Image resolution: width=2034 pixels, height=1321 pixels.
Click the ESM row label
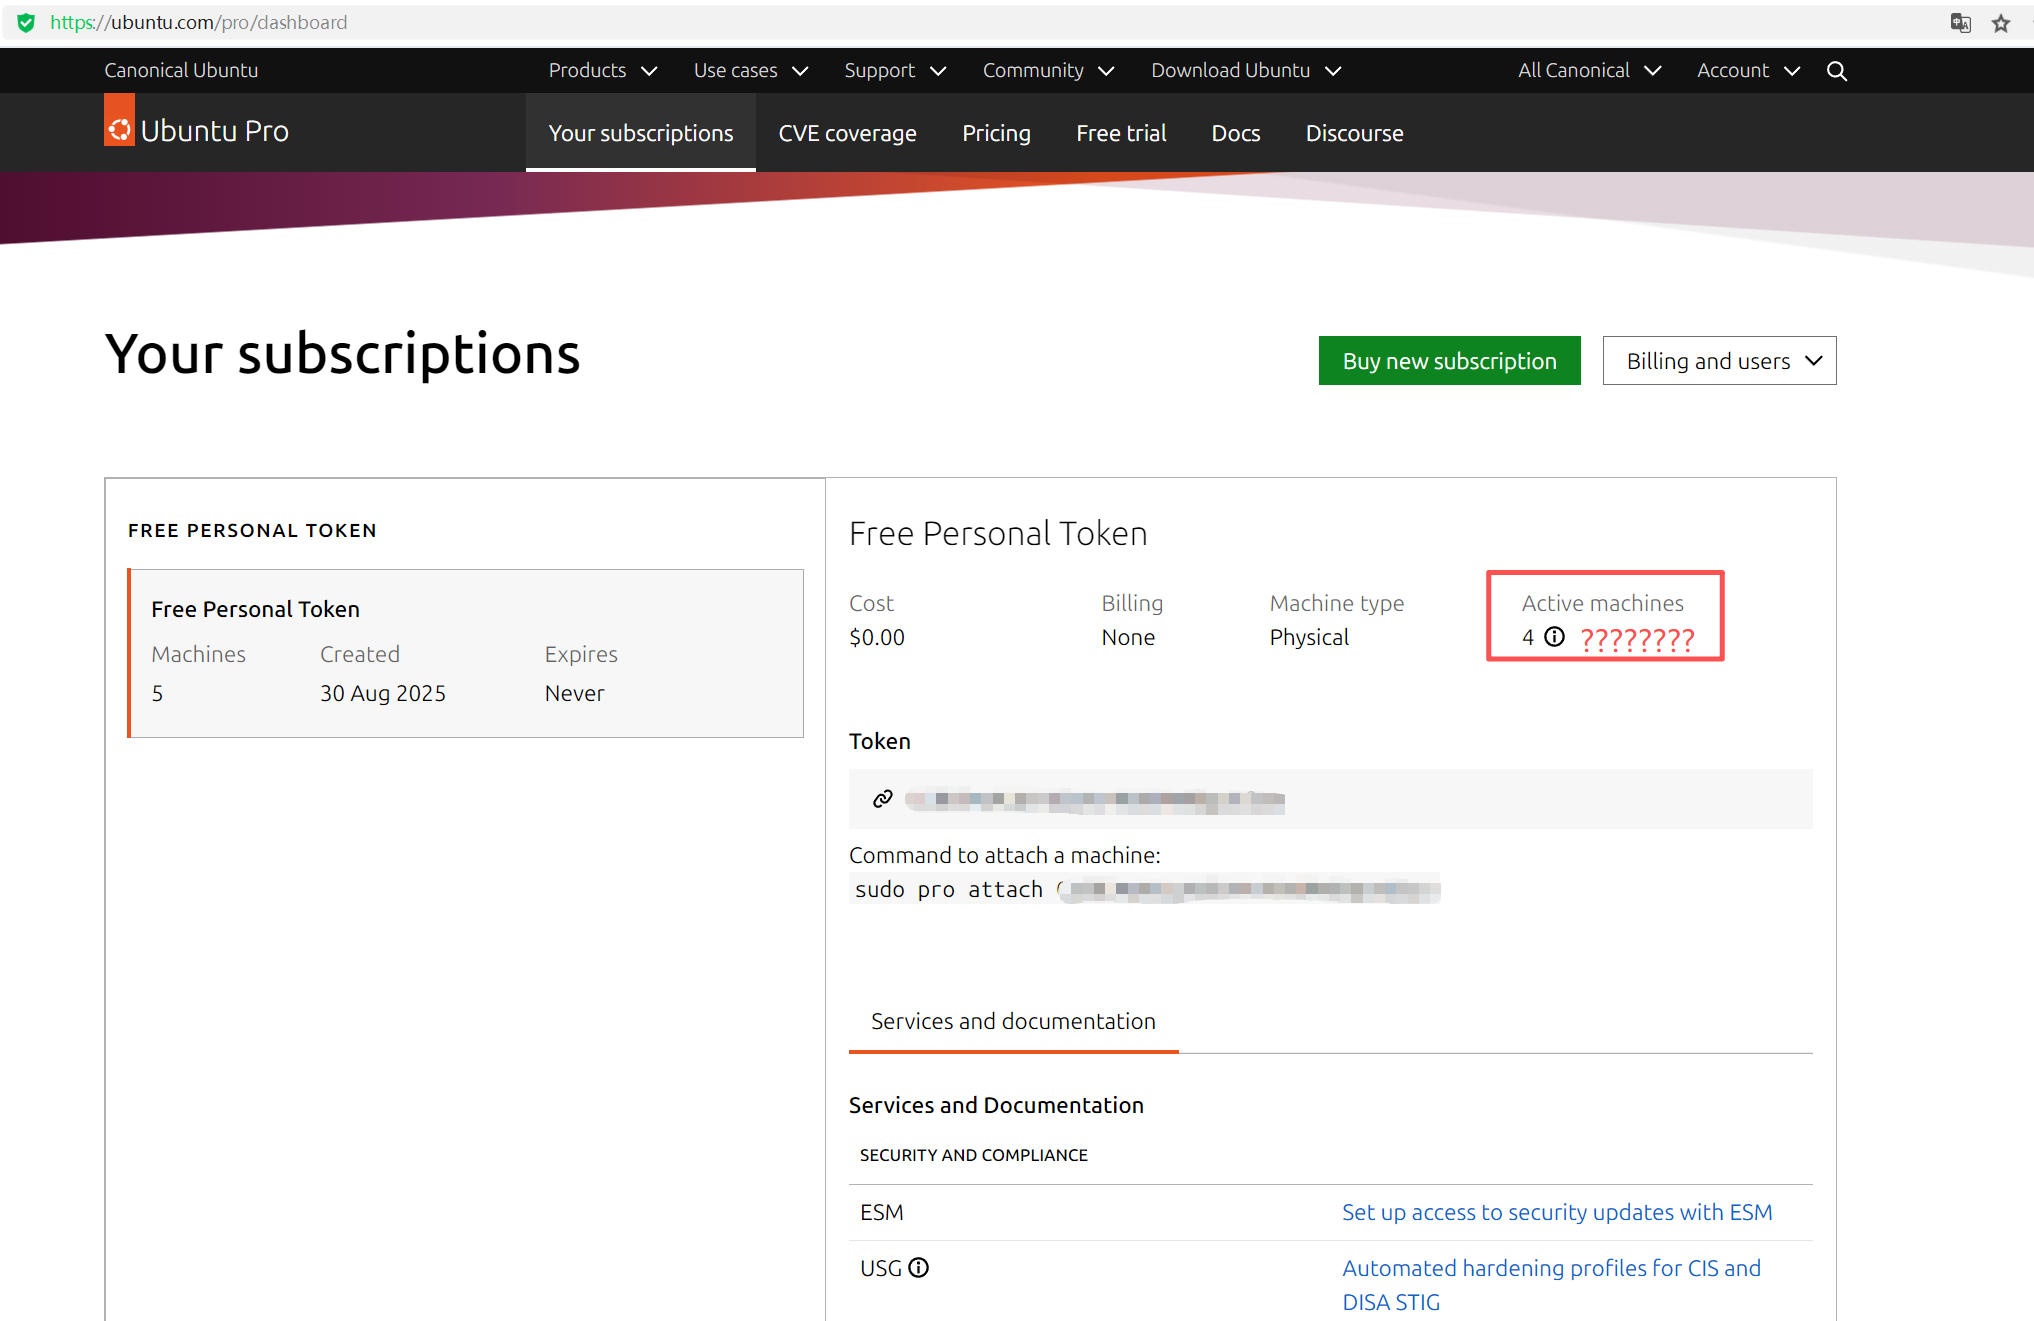[881, 1213]
